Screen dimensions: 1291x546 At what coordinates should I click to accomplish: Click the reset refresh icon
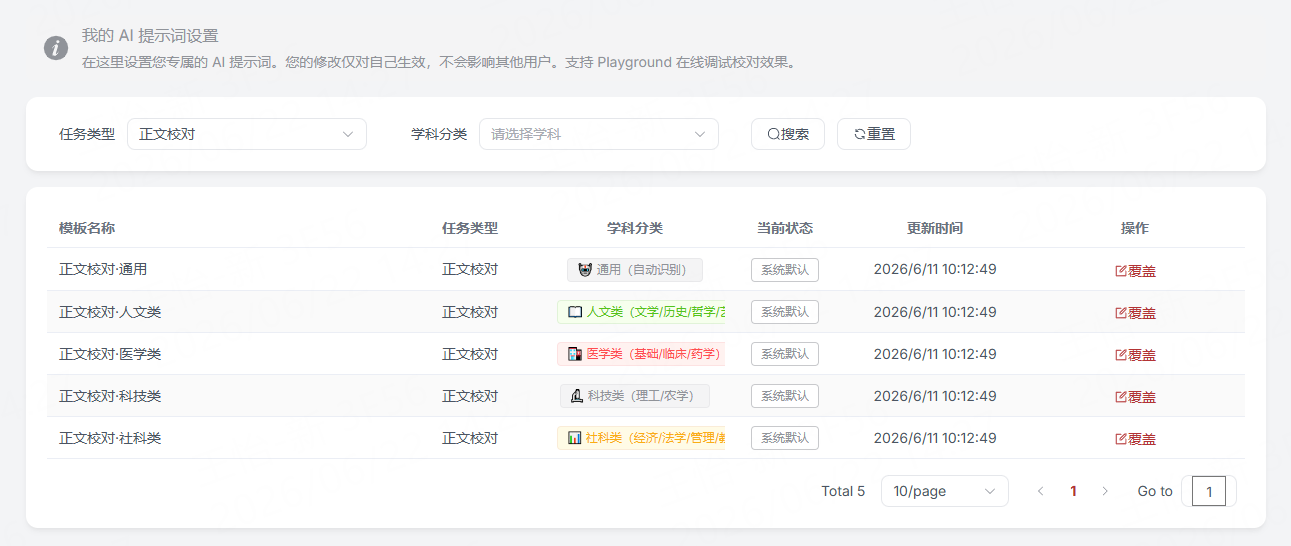coord(859,134)
